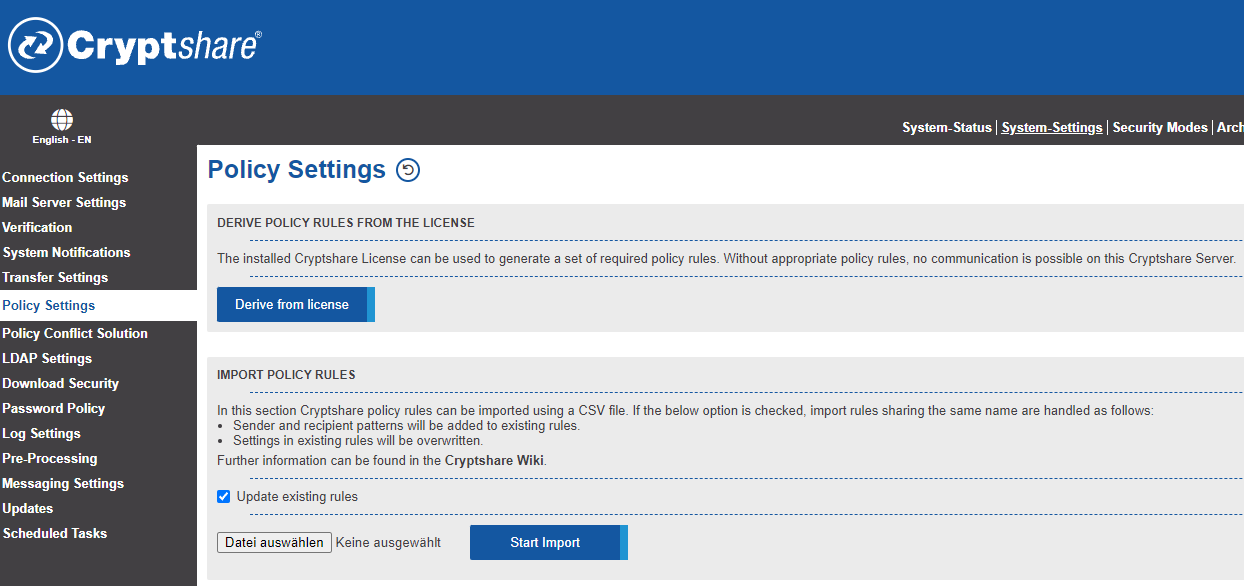Click the Keine ausgewählt file status text
Screen dimensions: 1244x586
(388, 542)
